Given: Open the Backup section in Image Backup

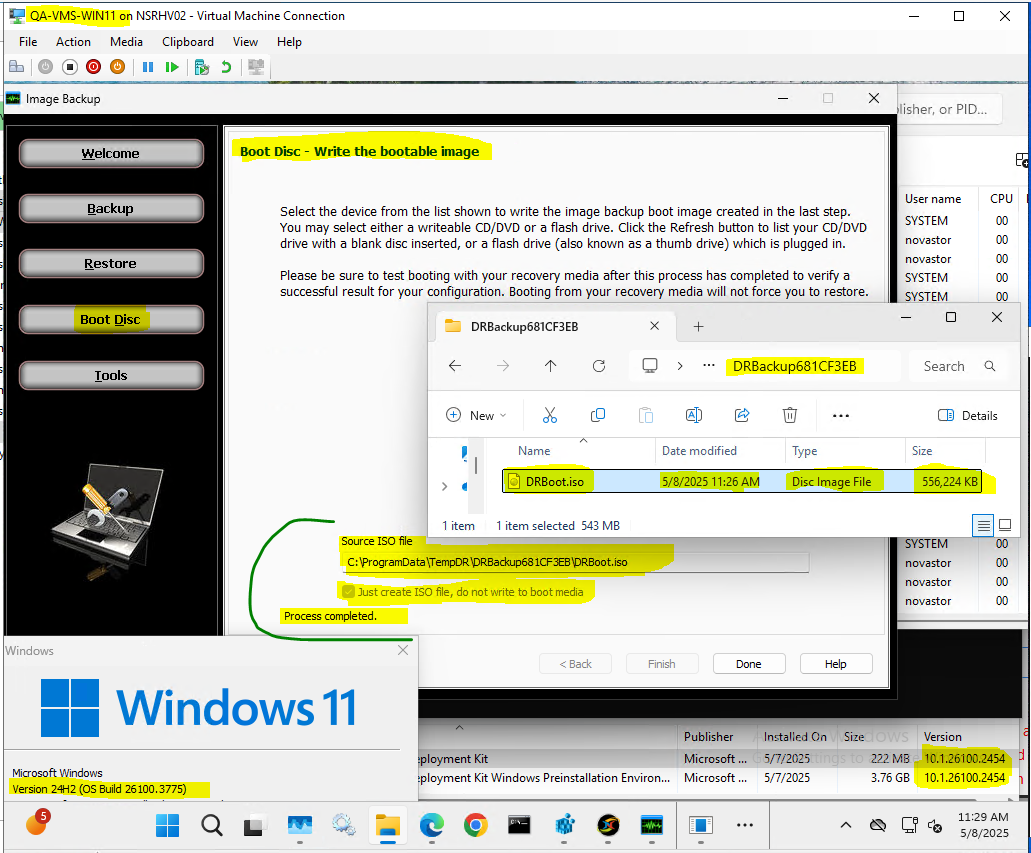Looking at the screenshot, I should 110,208.
